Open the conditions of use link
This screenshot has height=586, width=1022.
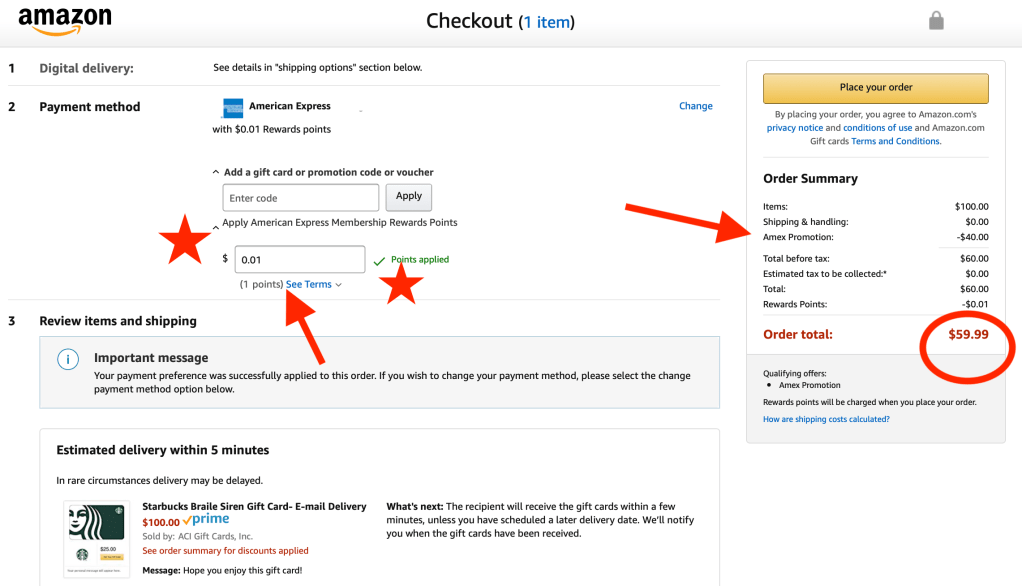[877, 128]
